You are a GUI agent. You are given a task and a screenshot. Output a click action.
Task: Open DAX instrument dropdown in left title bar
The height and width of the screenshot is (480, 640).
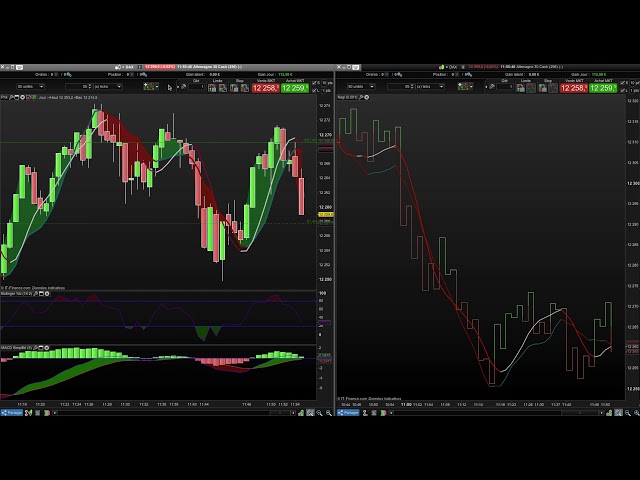click(x=125, y=67)
